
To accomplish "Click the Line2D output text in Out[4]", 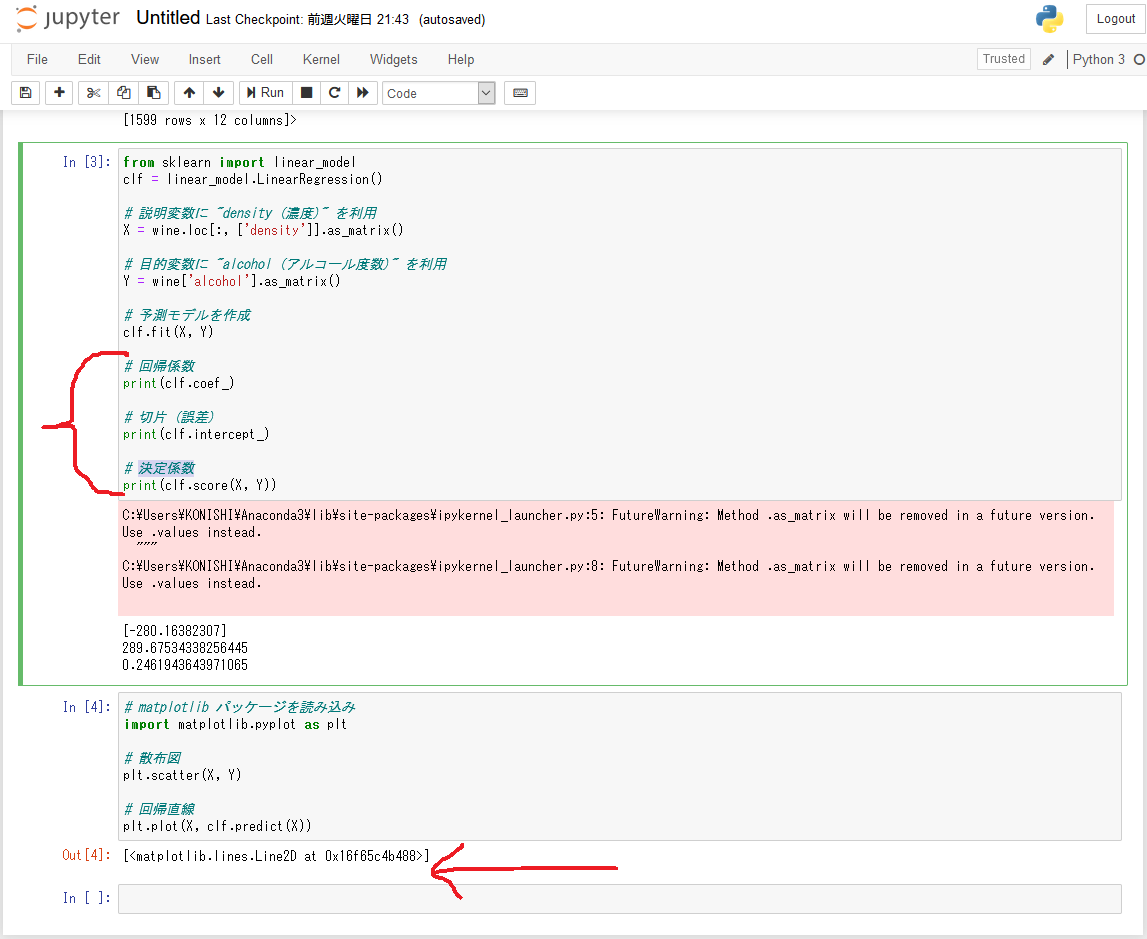I will (277, 856).
